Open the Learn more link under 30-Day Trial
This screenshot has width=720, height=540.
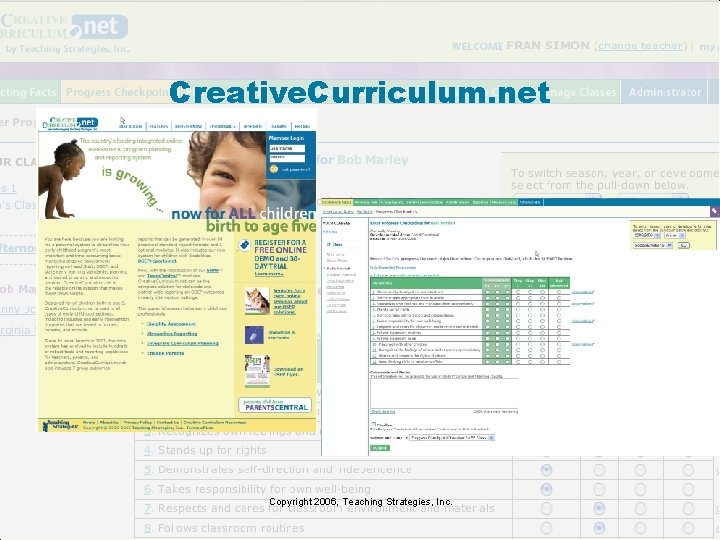269,274
